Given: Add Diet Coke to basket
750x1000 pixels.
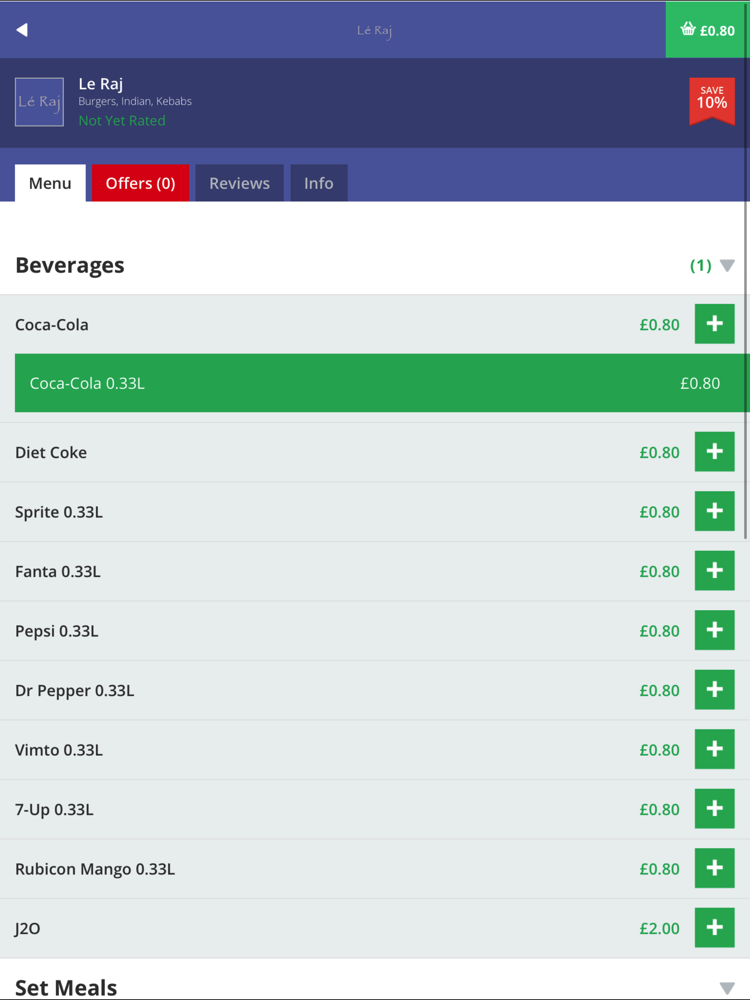Looking at the screenshot, I should (714, 452).
